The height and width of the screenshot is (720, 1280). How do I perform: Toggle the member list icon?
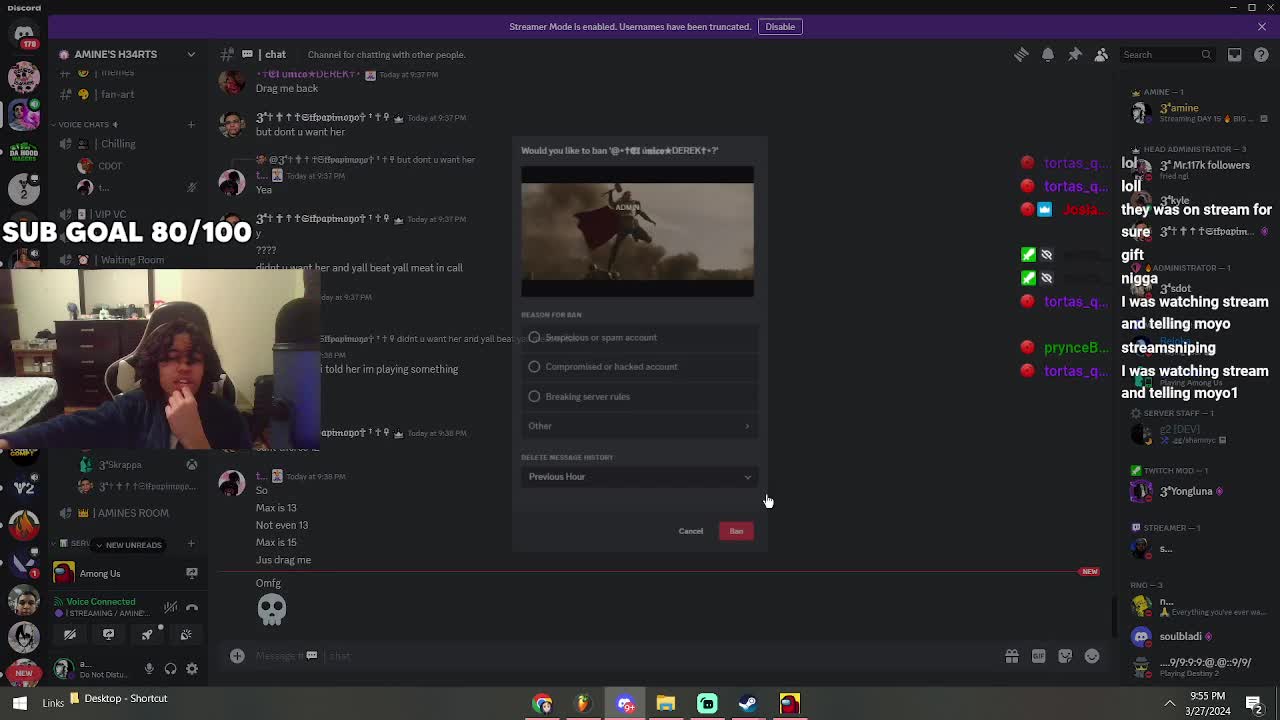click(1101, 54)
